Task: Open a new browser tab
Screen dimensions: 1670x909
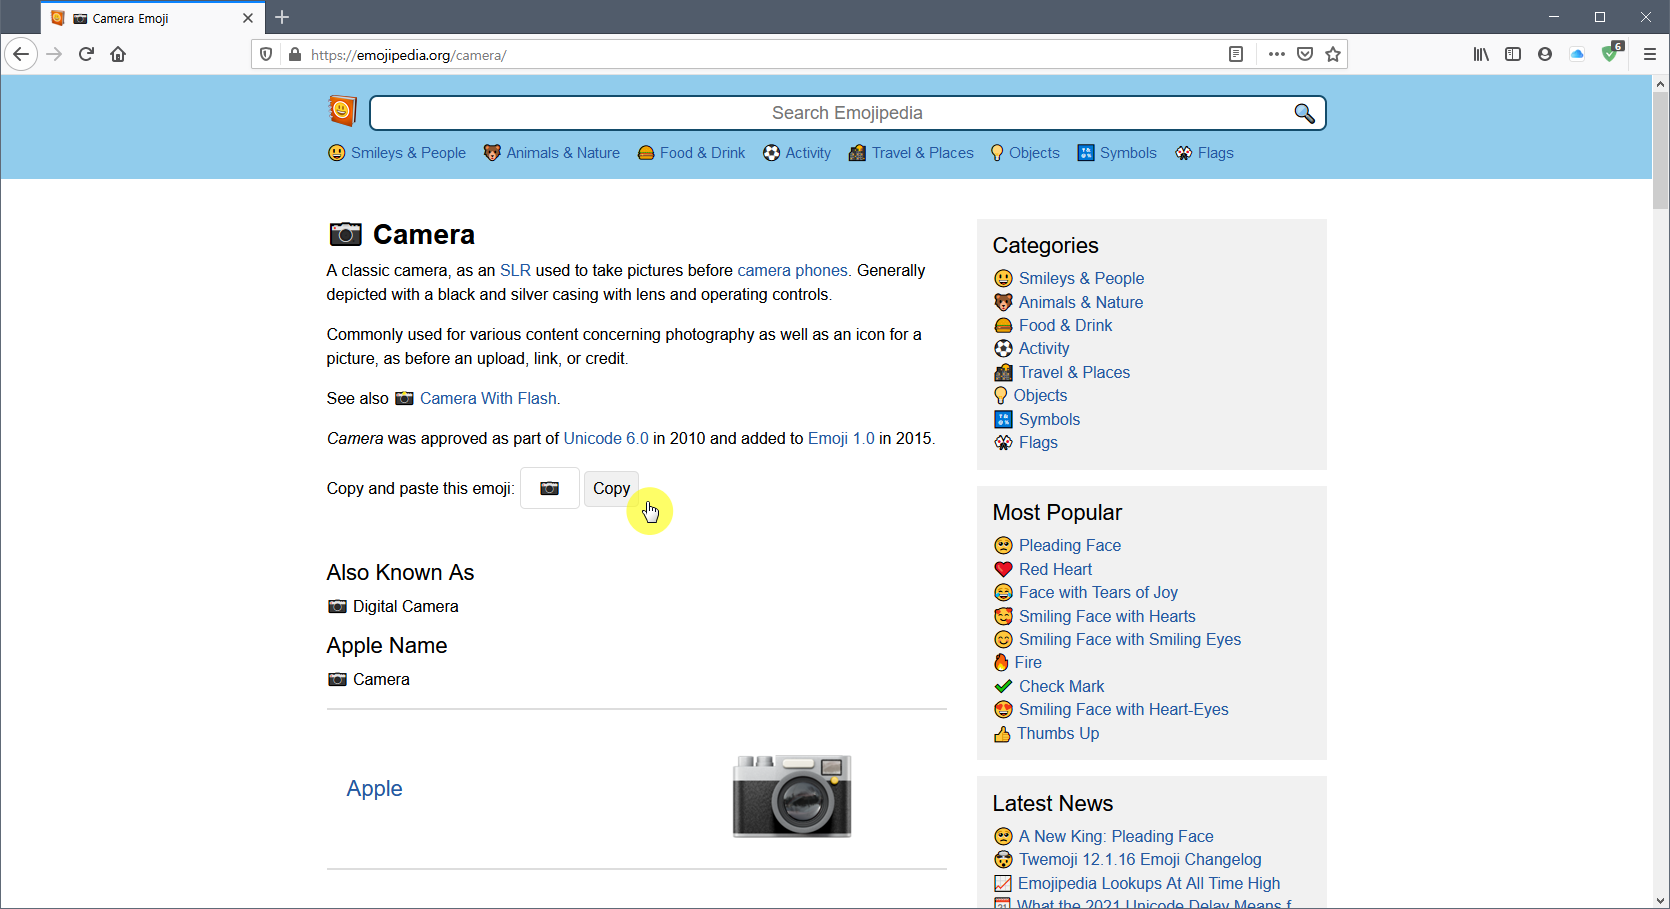Action: [x=282, y=17]
